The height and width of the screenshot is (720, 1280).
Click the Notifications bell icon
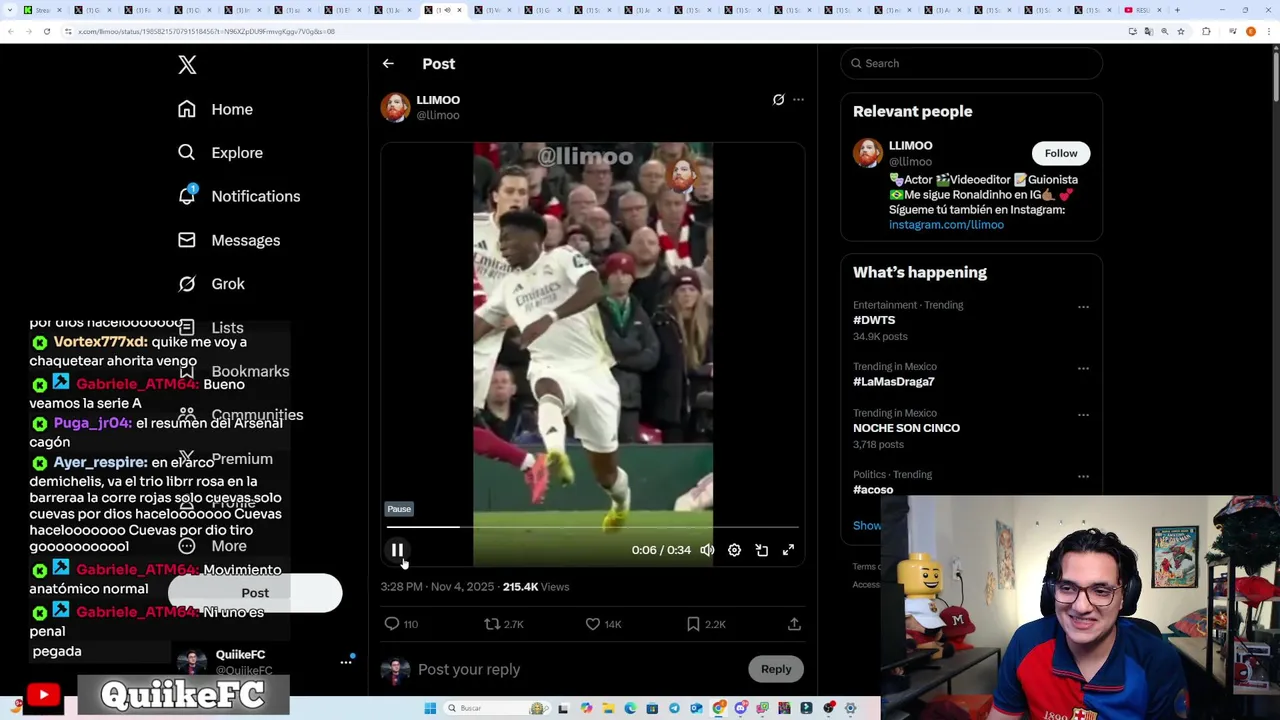tap(187, 196)
